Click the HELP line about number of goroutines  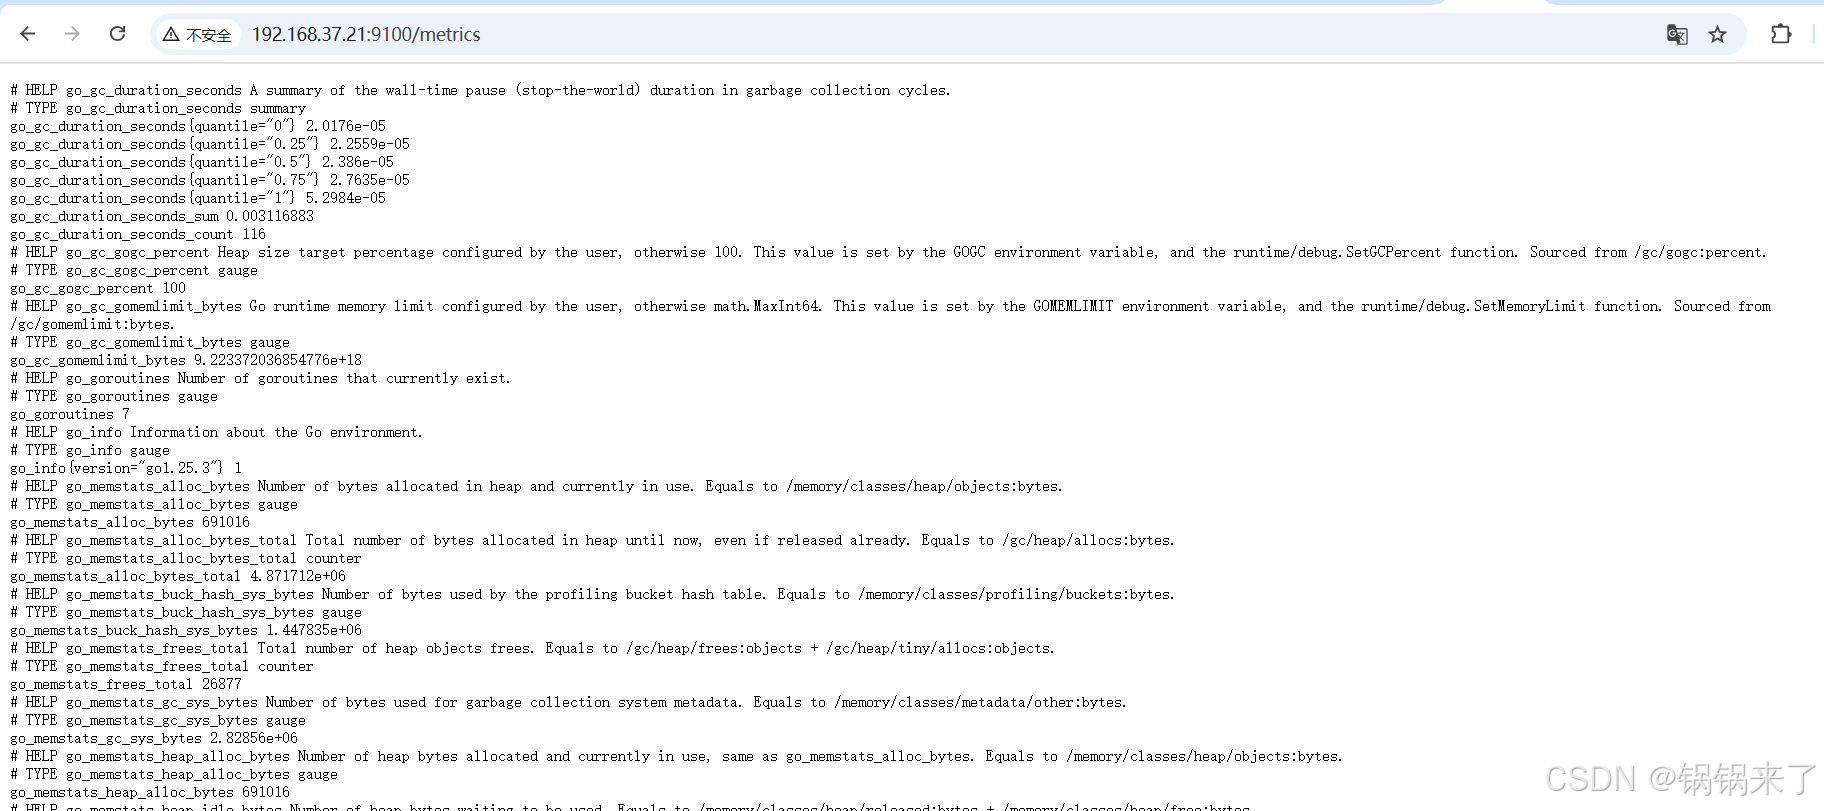tap(260, 378)
